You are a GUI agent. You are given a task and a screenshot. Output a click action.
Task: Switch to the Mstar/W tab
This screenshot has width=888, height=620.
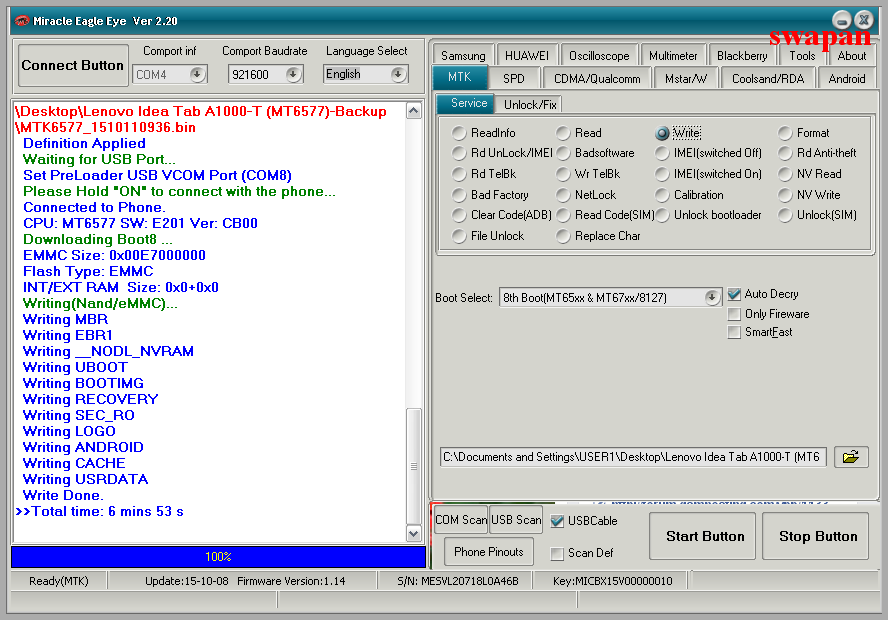[686, 79]
